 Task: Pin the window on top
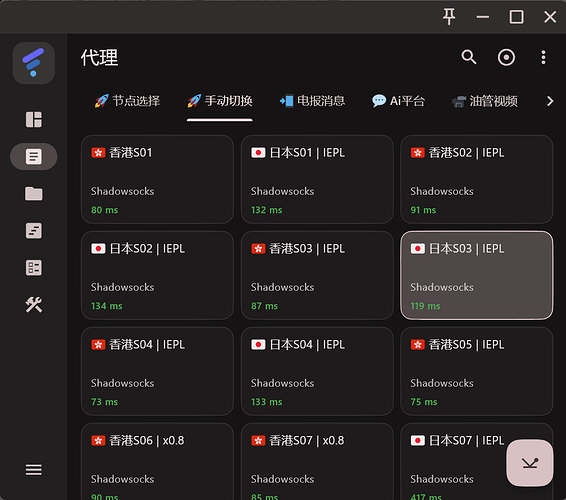449,17
